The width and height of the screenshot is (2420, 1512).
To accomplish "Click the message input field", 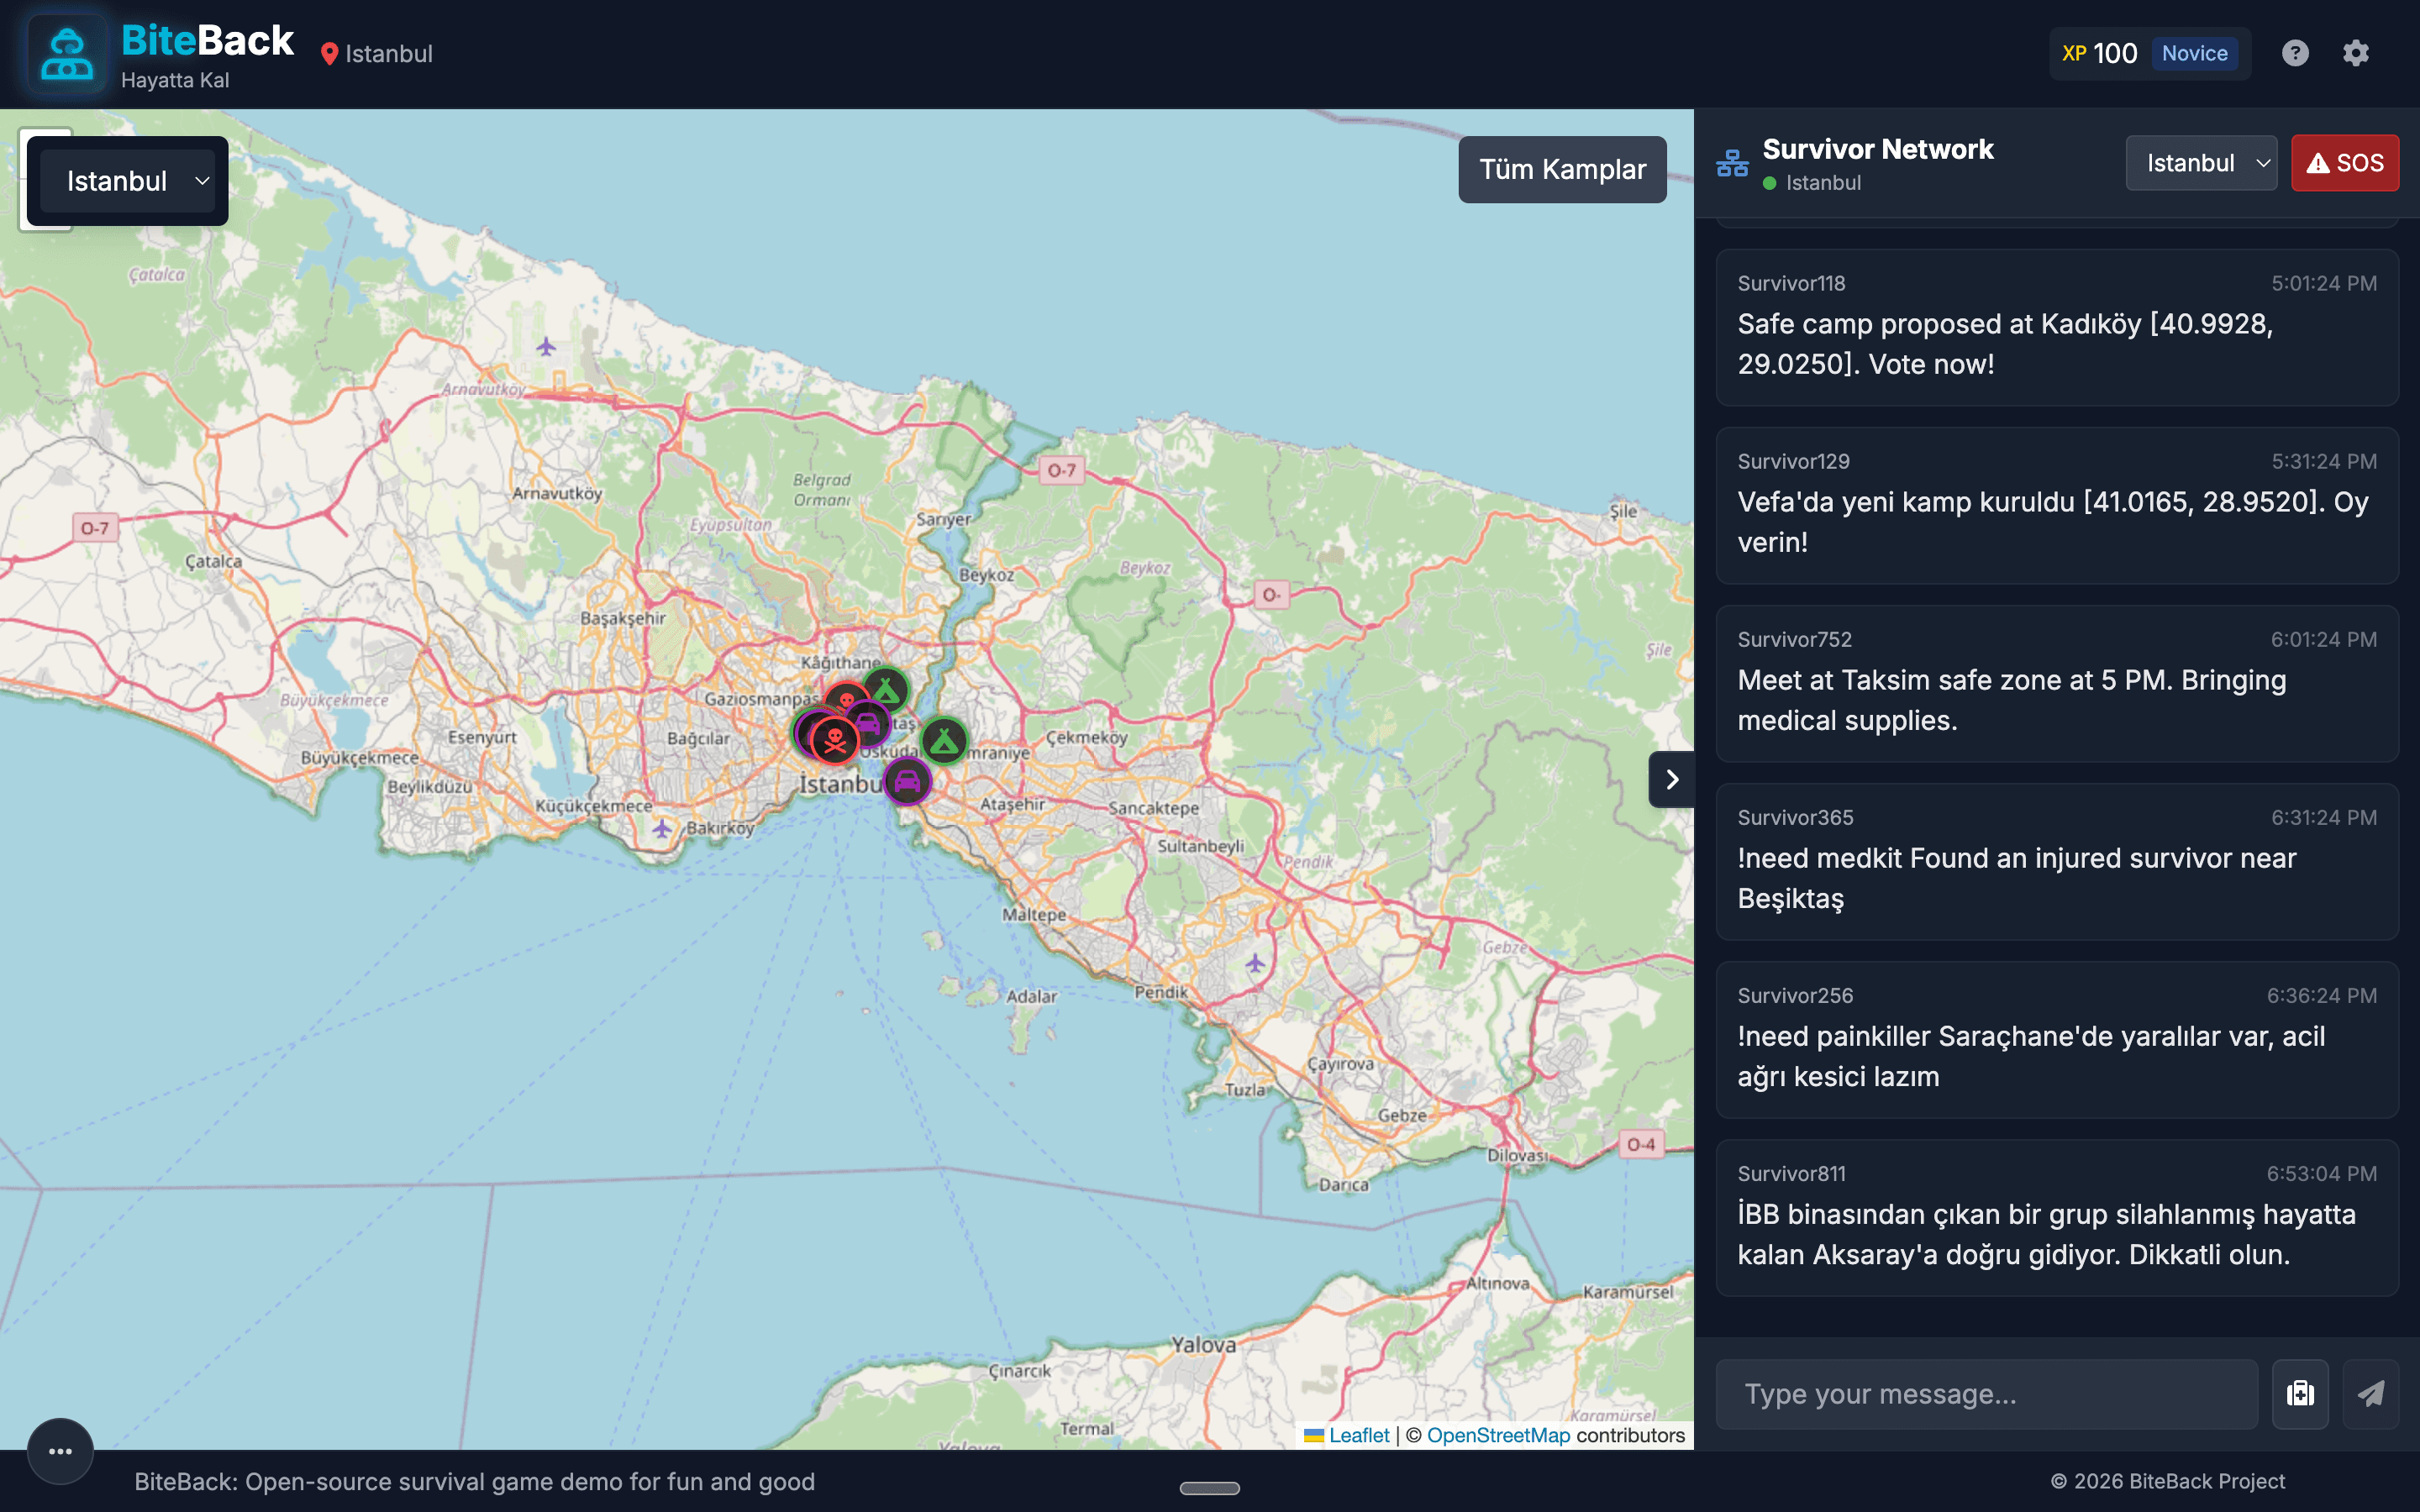I will click(1986, 1393).
